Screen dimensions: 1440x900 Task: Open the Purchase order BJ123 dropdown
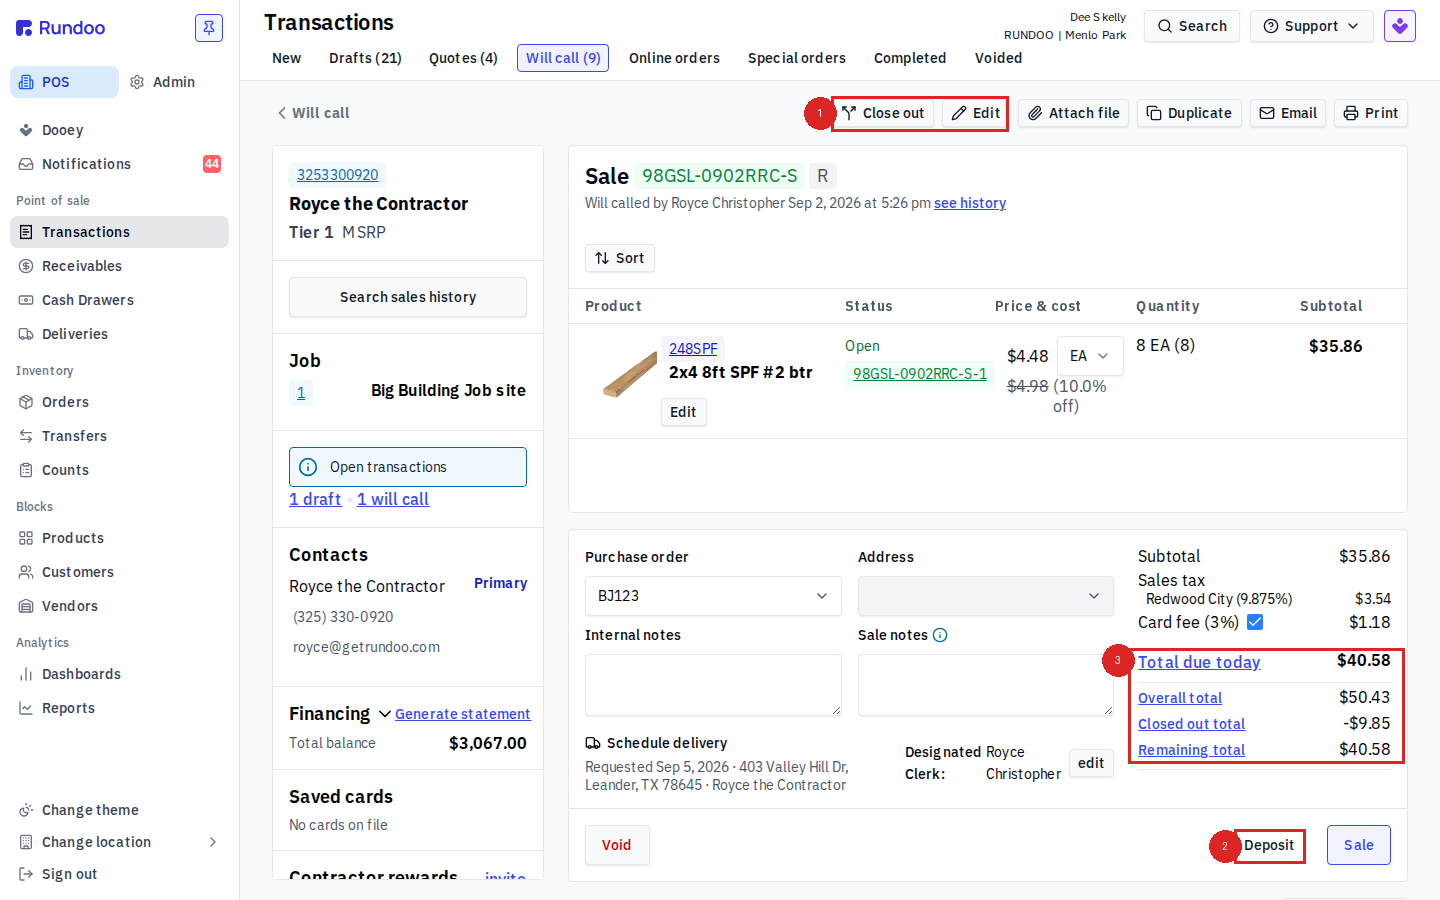click(x=713, y=596)
